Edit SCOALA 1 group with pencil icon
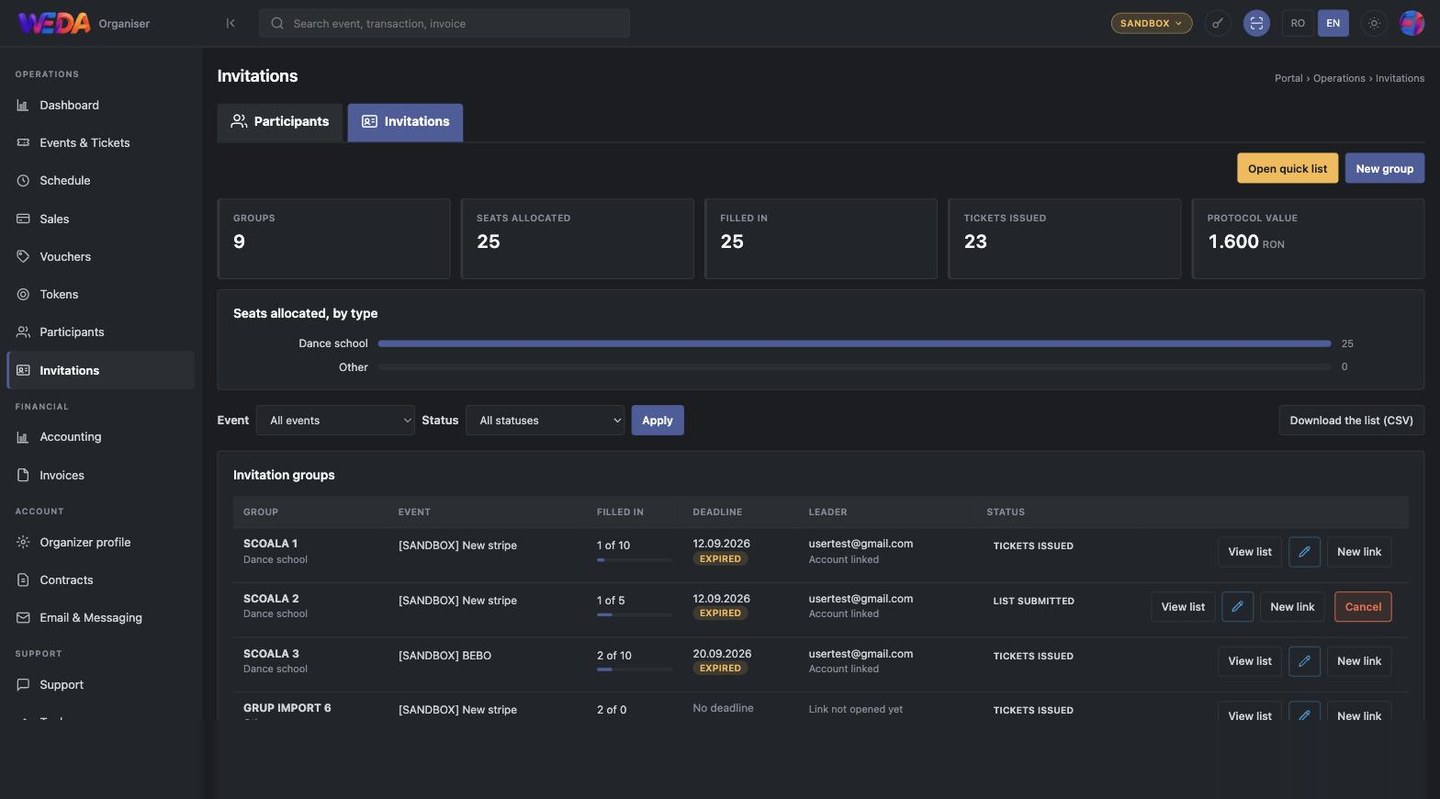Screen dimensions: 1440x799 [x=1304, y=552]
